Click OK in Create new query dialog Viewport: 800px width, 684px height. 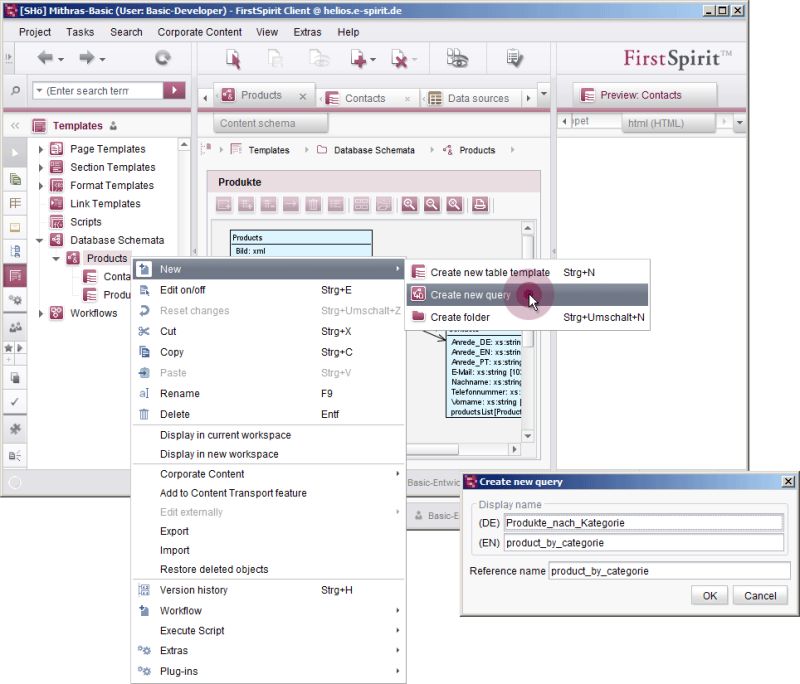click(x=709, y=596)
